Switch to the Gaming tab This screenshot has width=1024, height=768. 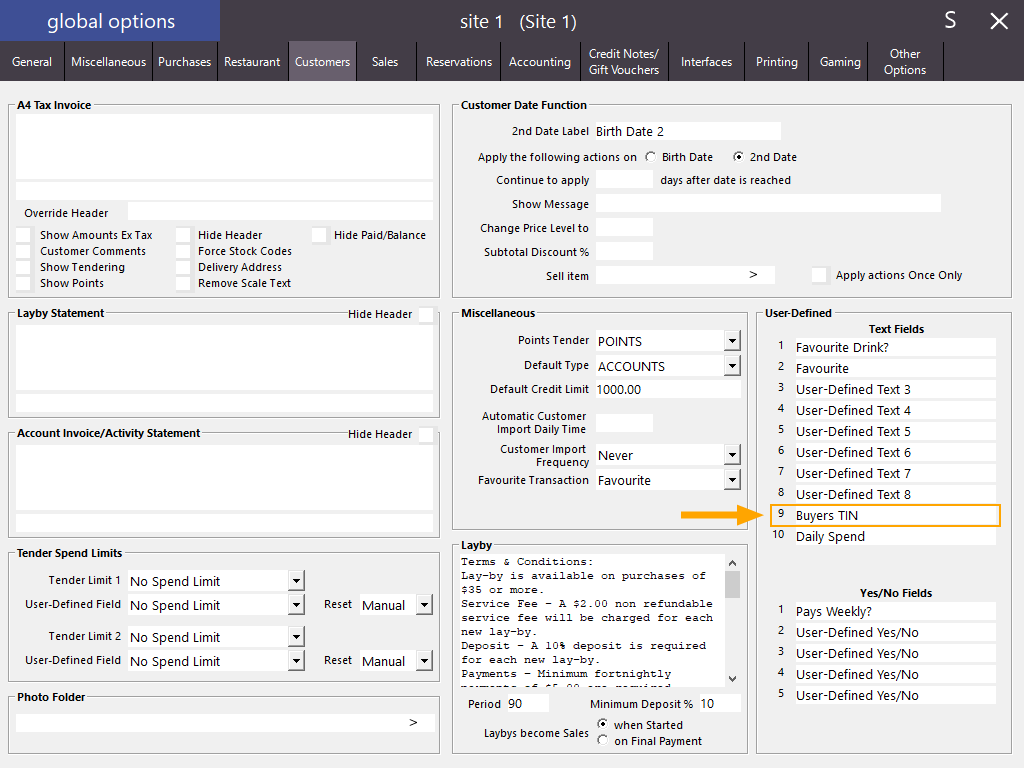(839, 61)
